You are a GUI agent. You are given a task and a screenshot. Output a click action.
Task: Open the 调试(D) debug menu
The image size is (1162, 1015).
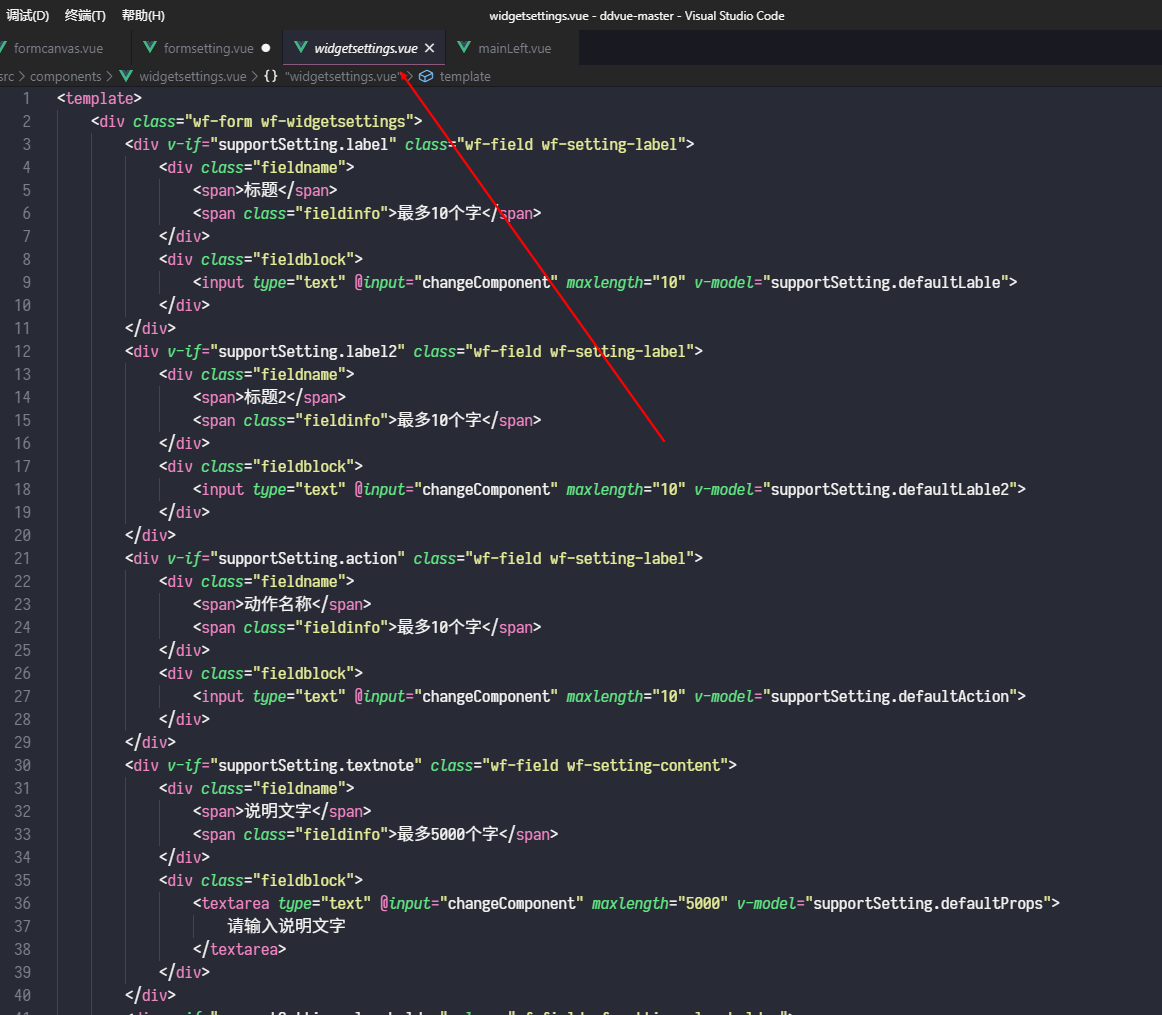[x=27, y=16]
